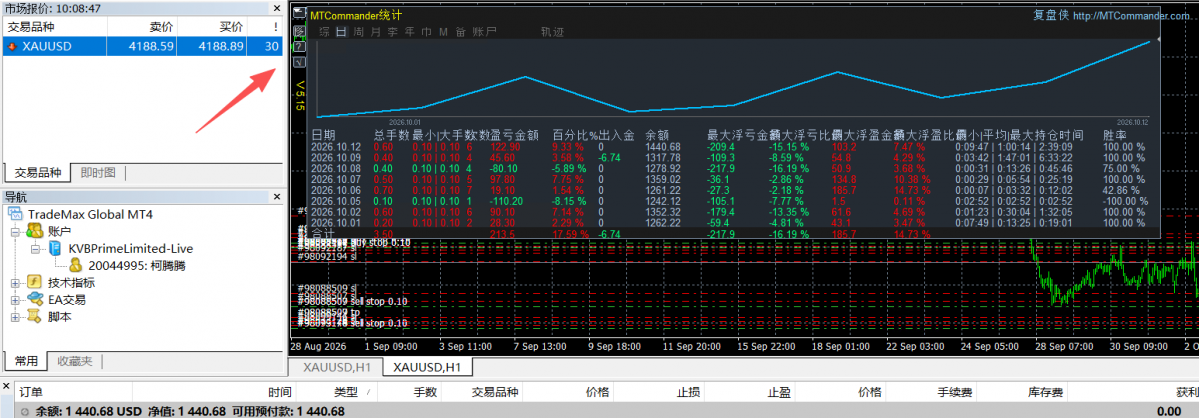This screenshot has height=418, width=1199.
Task: Open the first XAUUSD,H1 chart tab
Action: pyautogui.click(x=337, y=368)
